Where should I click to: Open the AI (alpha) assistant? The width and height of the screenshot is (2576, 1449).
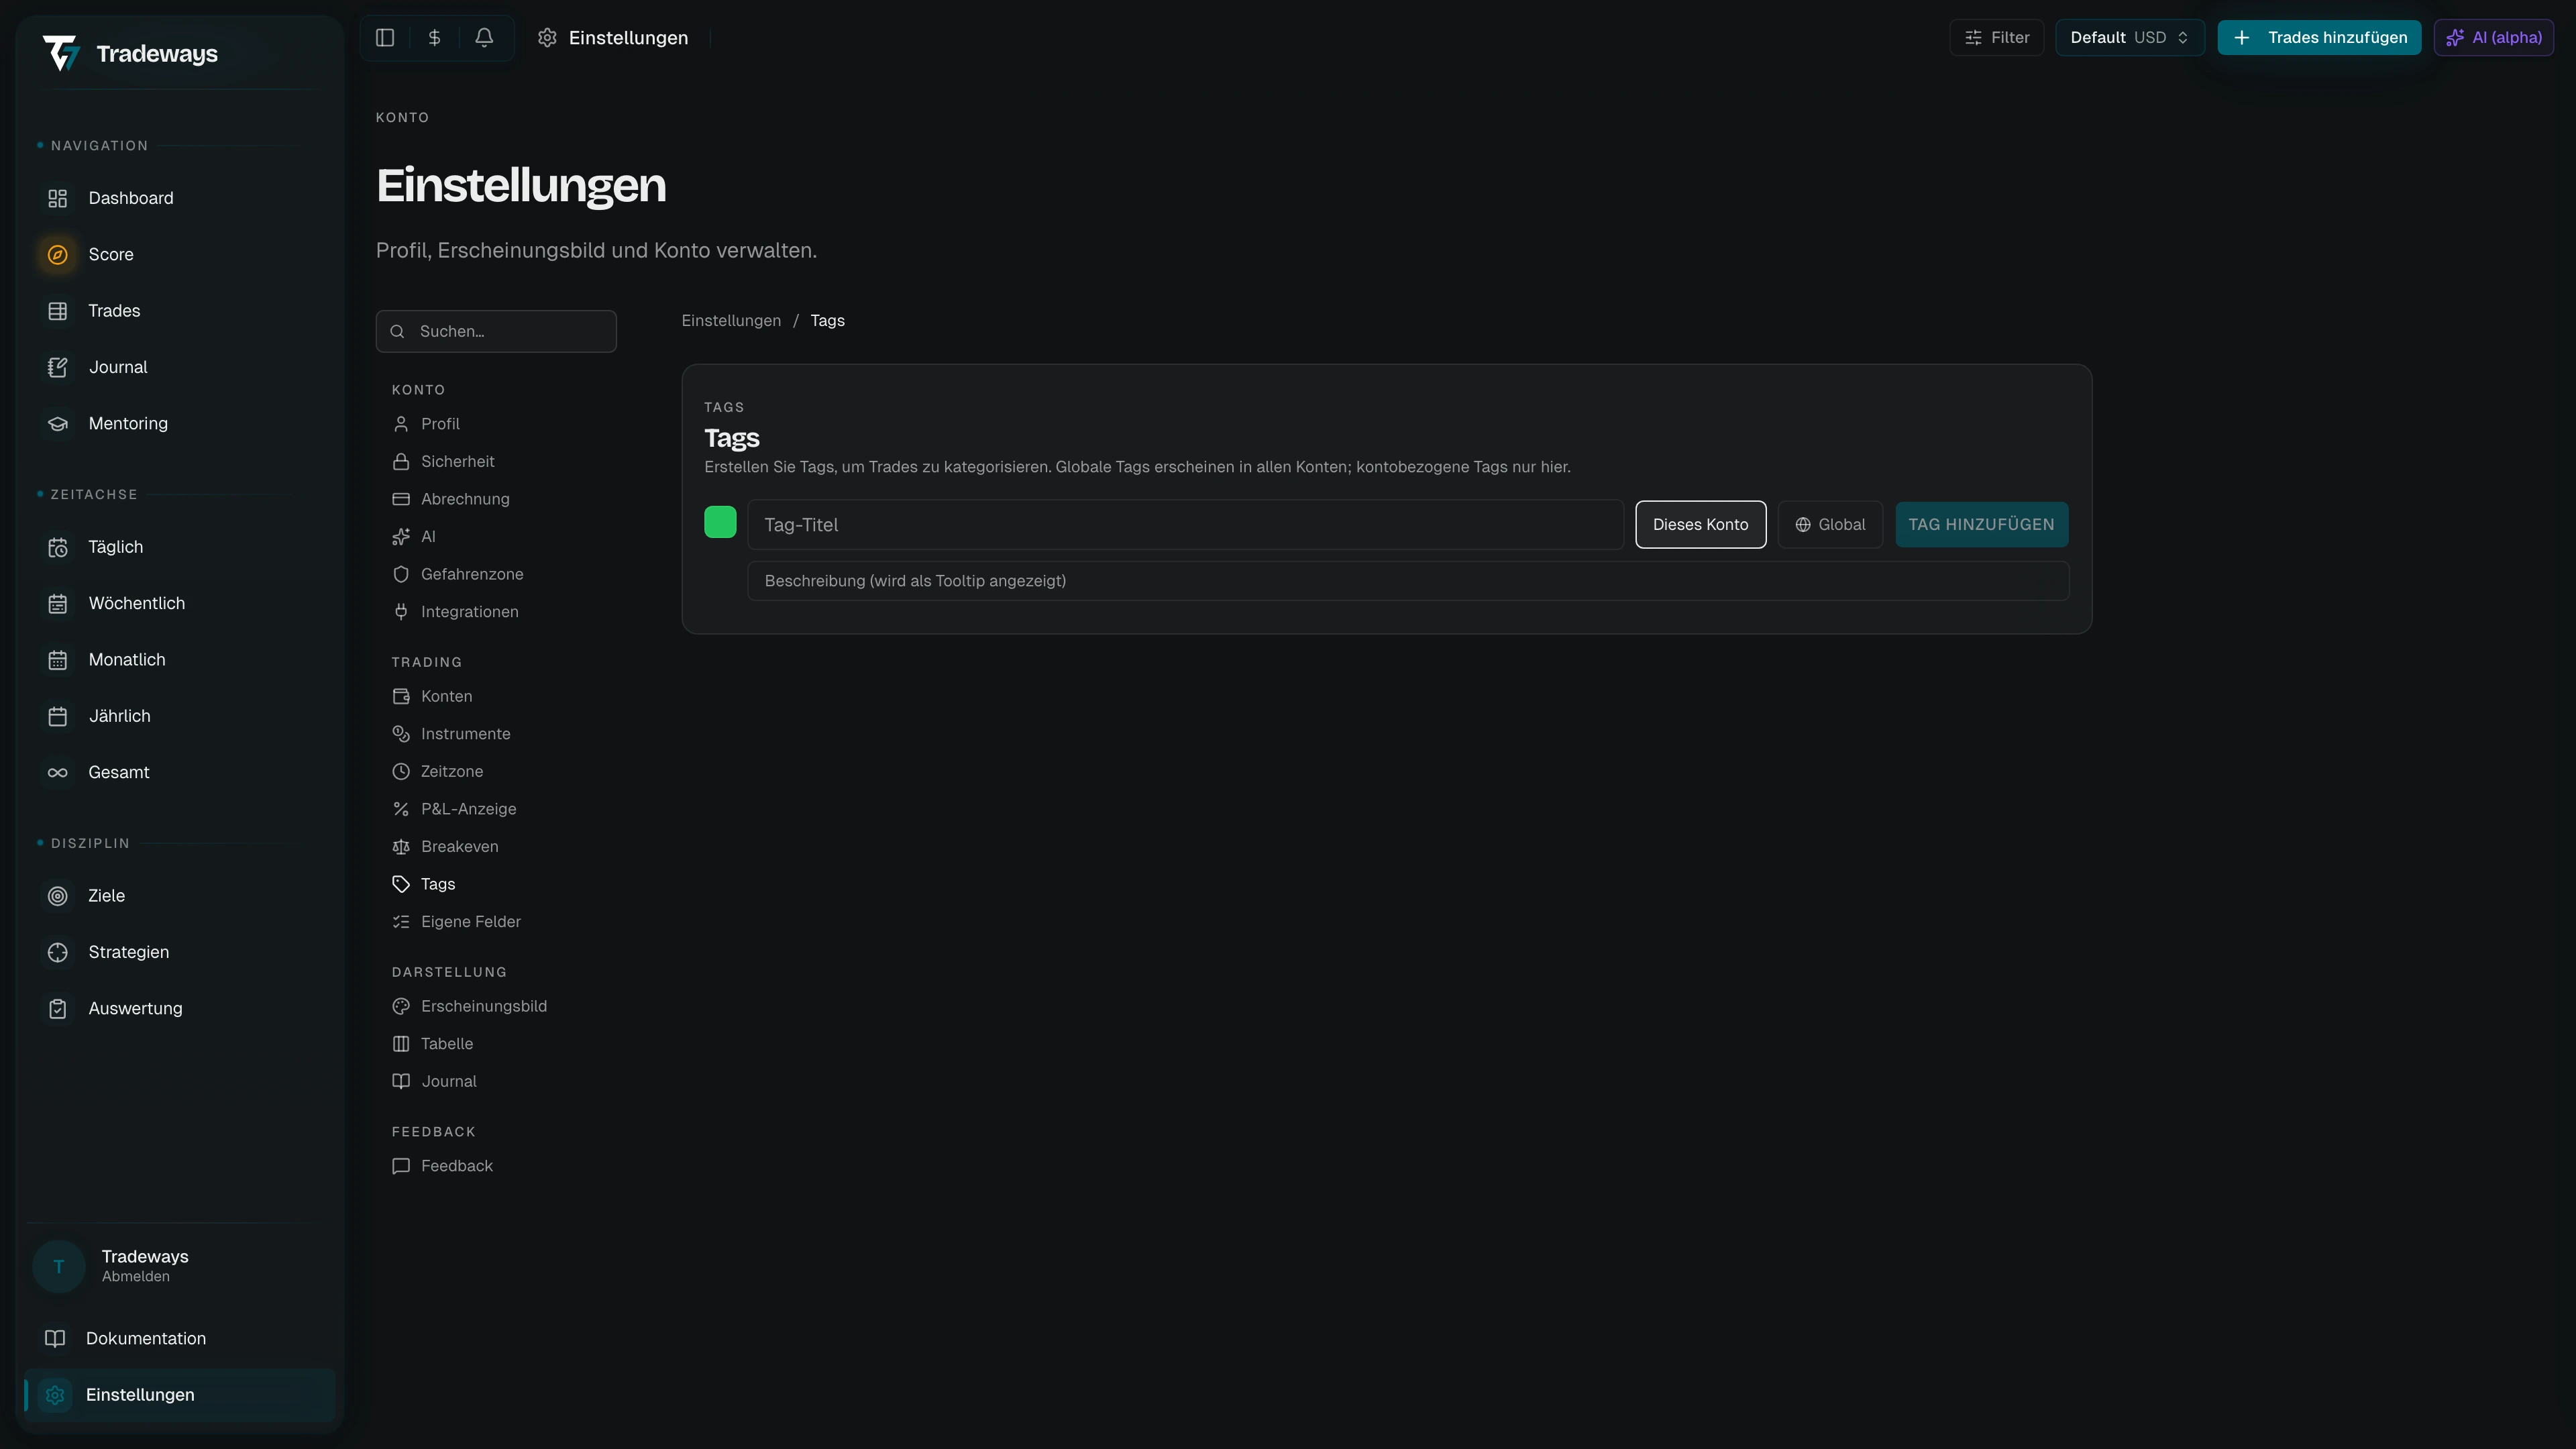coord(2493,38)
